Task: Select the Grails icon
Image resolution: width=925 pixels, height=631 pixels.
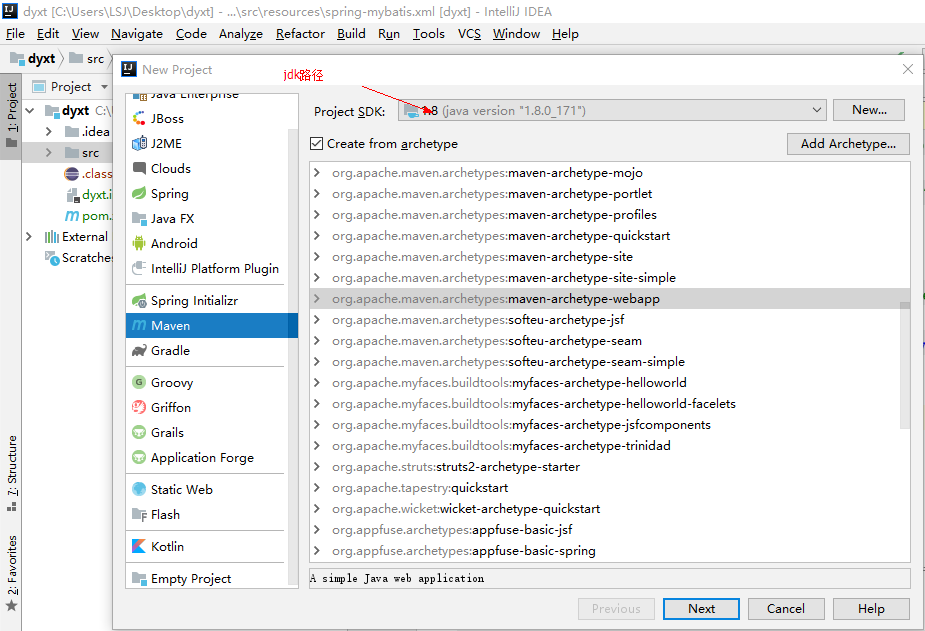Action: tap(139, 432)
